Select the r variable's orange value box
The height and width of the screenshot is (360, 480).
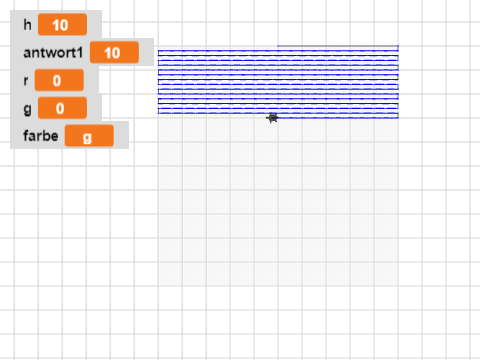click(59, 80)
